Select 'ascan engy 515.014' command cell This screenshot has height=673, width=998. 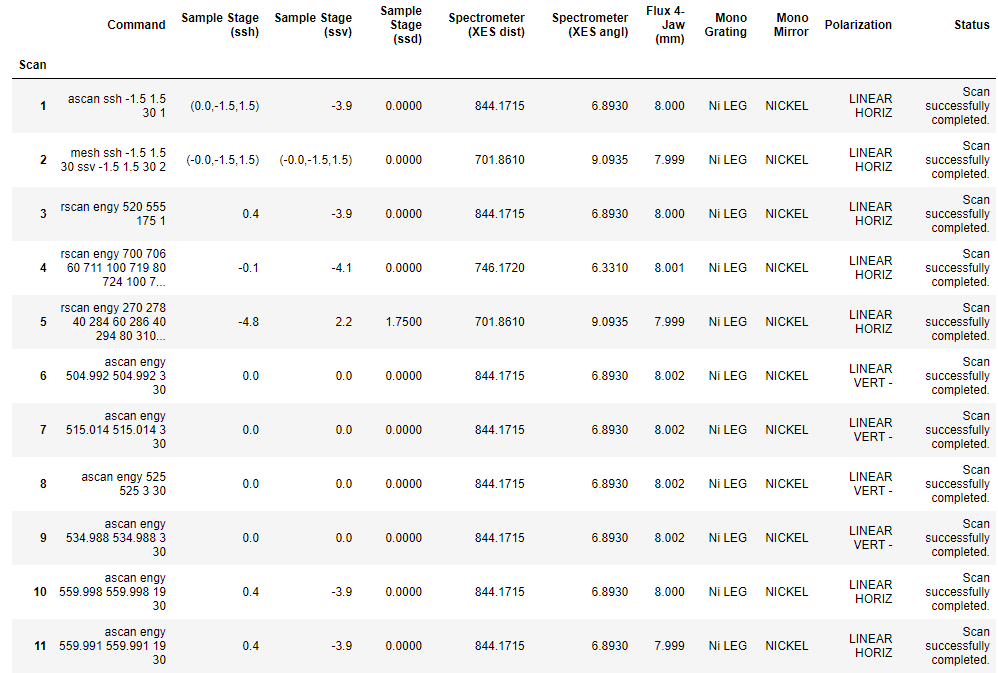pyautogui.click(x=116, y=430)
